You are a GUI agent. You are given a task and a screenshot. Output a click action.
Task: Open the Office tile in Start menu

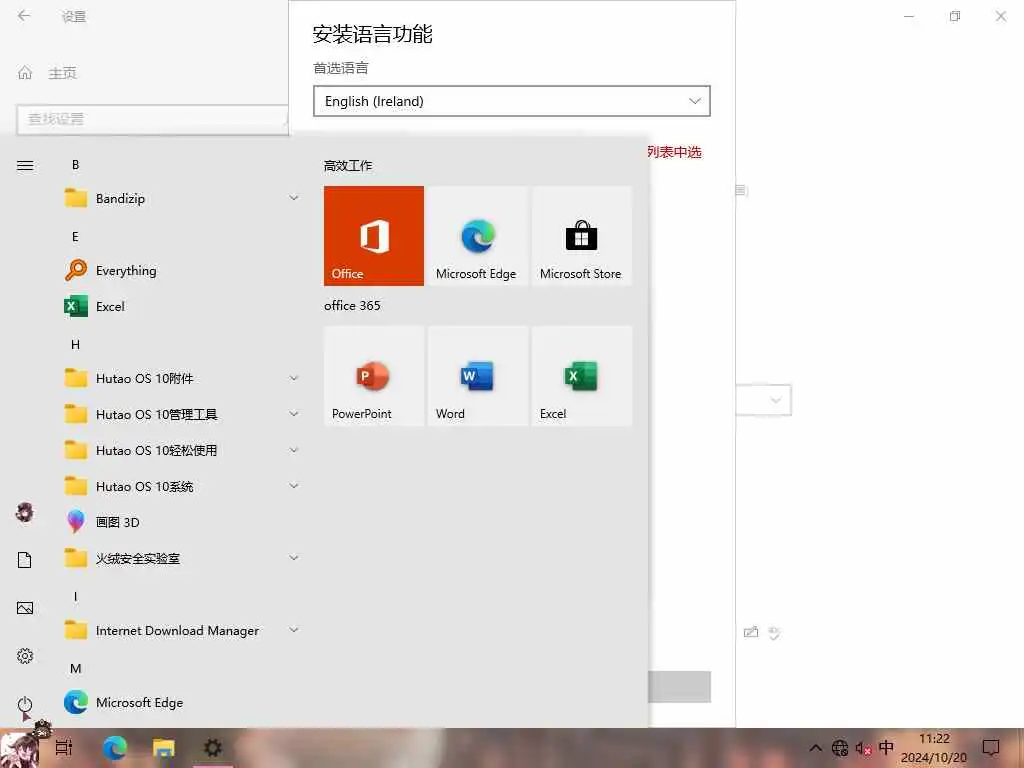point(374,236)
